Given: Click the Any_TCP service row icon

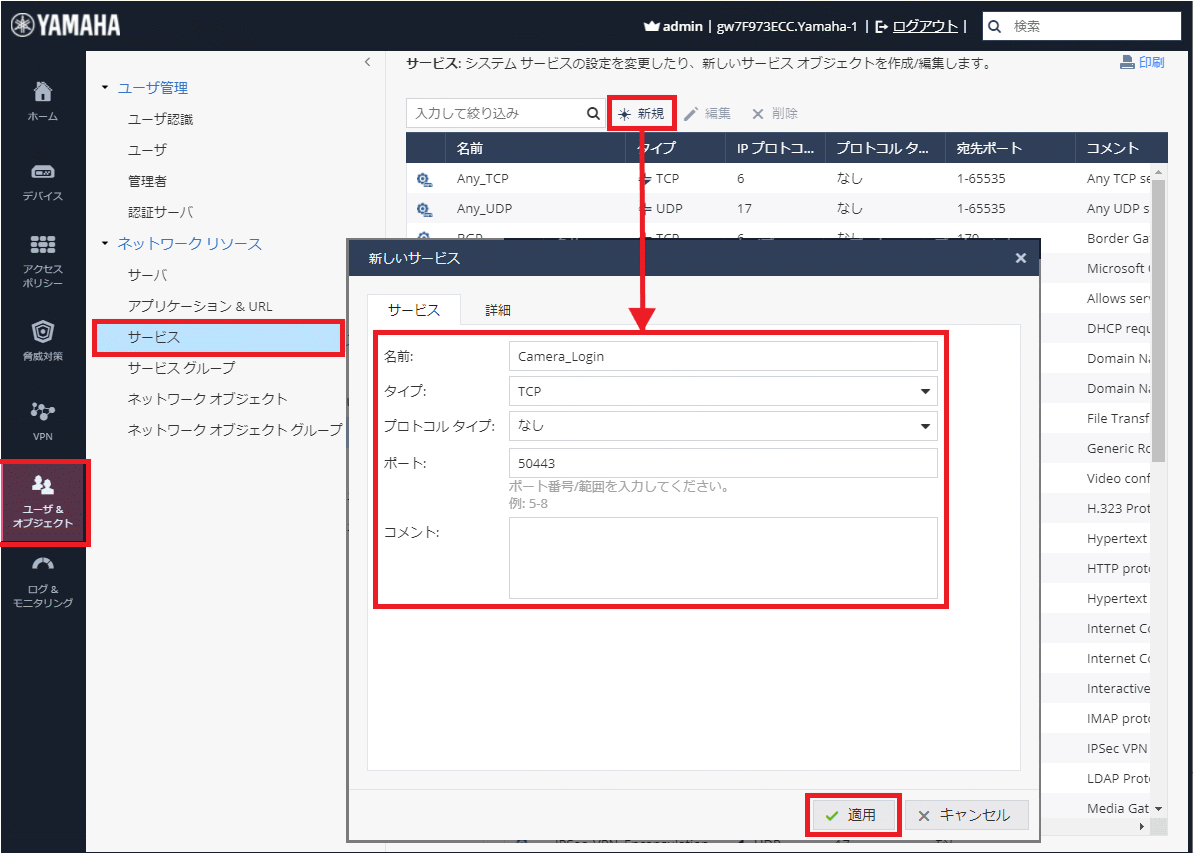Looking at the screenshot, I should (x=424, y=179).
